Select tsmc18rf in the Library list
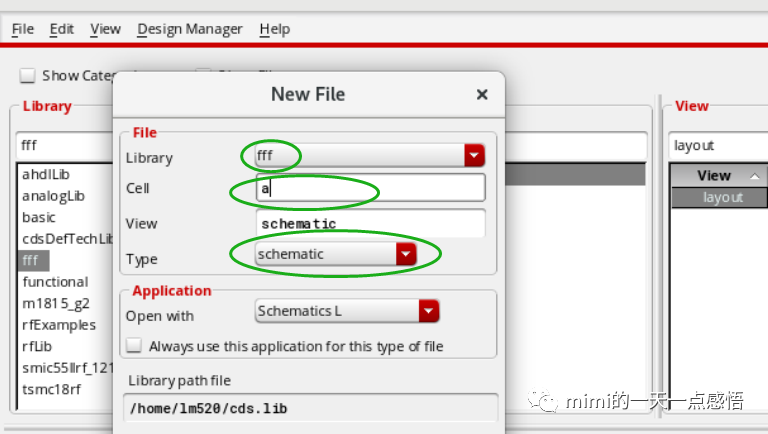Image resolution: width=768 pixels, height=434 pixels. tap(51, 389)
